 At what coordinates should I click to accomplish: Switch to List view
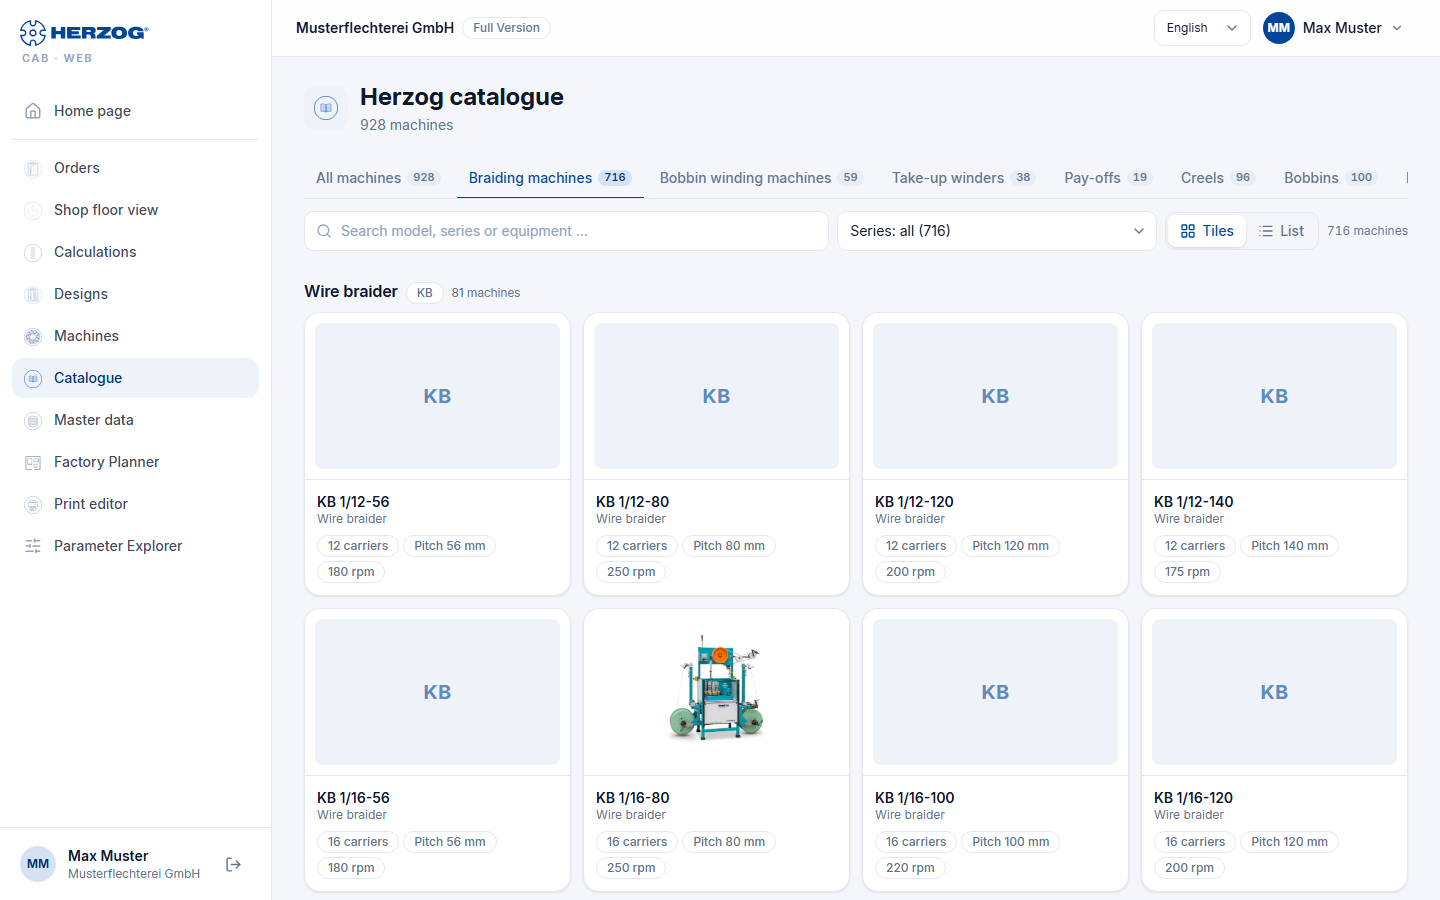pyautogui.click(x=1281, y=231)
